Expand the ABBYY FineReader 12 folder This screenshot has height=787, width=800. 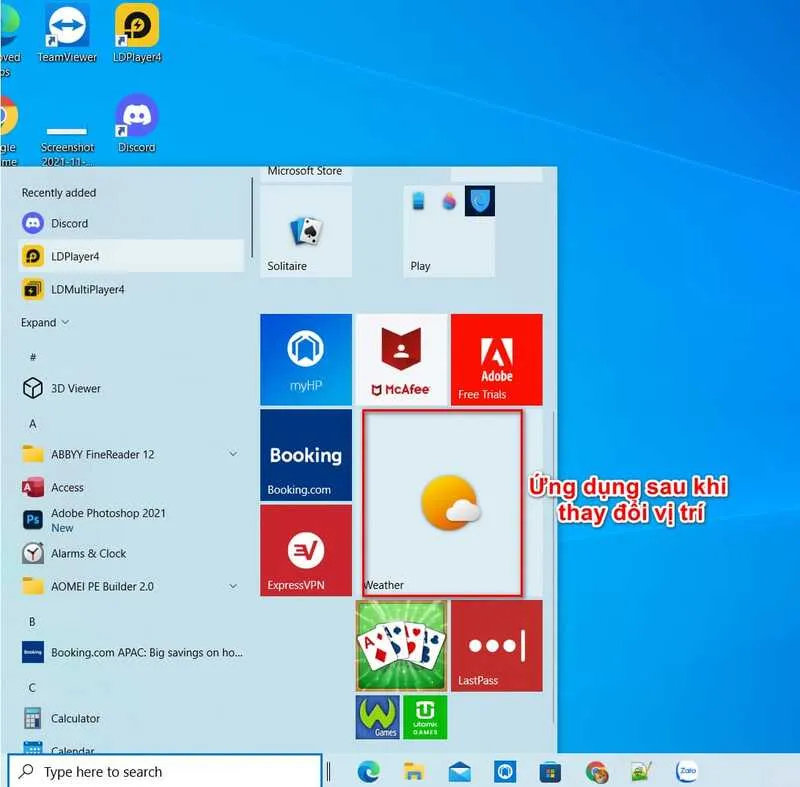click(232, 454)
